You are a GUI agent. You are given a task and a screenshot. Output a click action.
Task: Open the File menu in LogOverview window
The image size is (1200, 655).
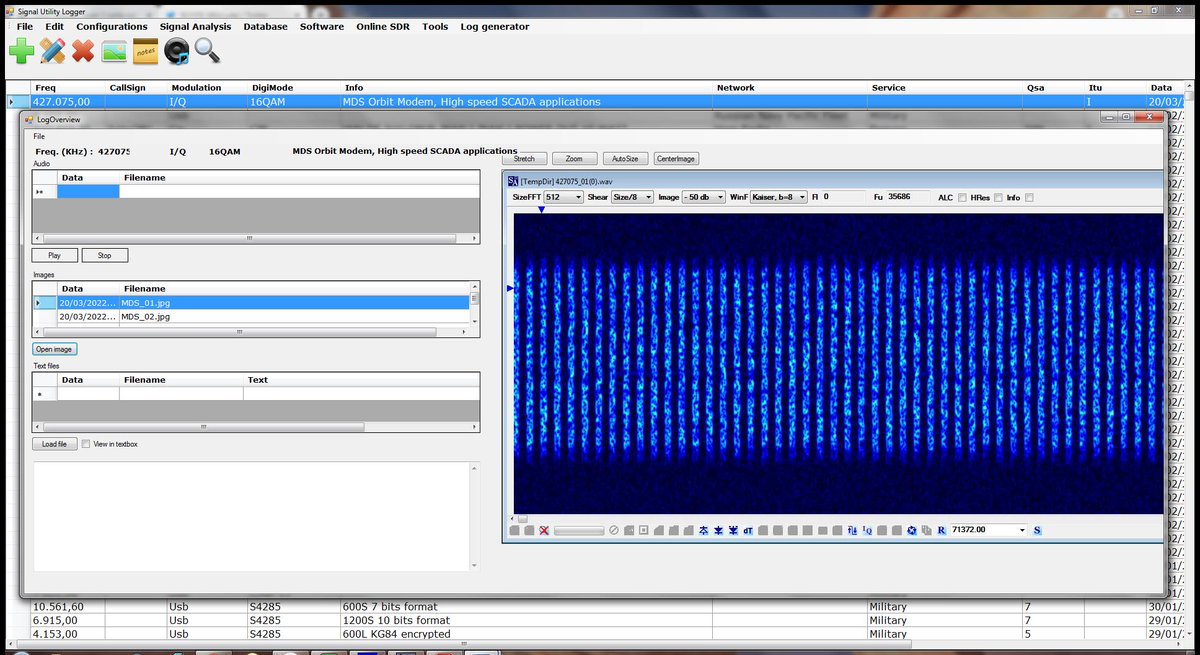tap(39, 135)
